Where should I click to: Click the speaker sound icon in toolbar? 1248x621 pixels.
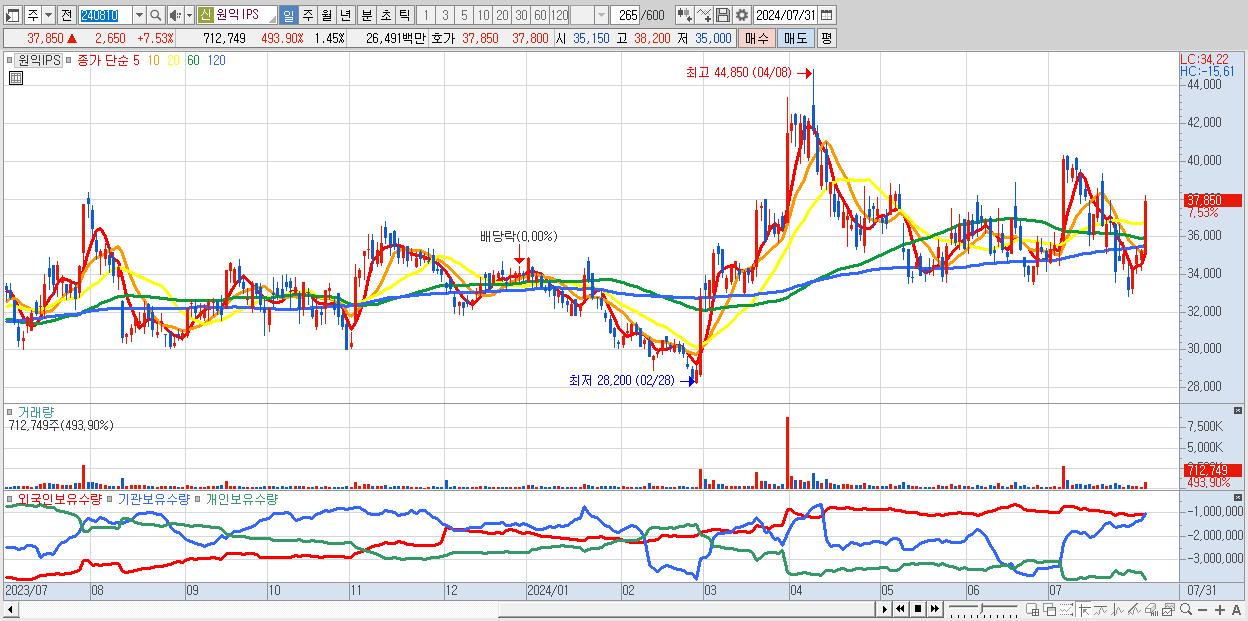coord(175,15)
